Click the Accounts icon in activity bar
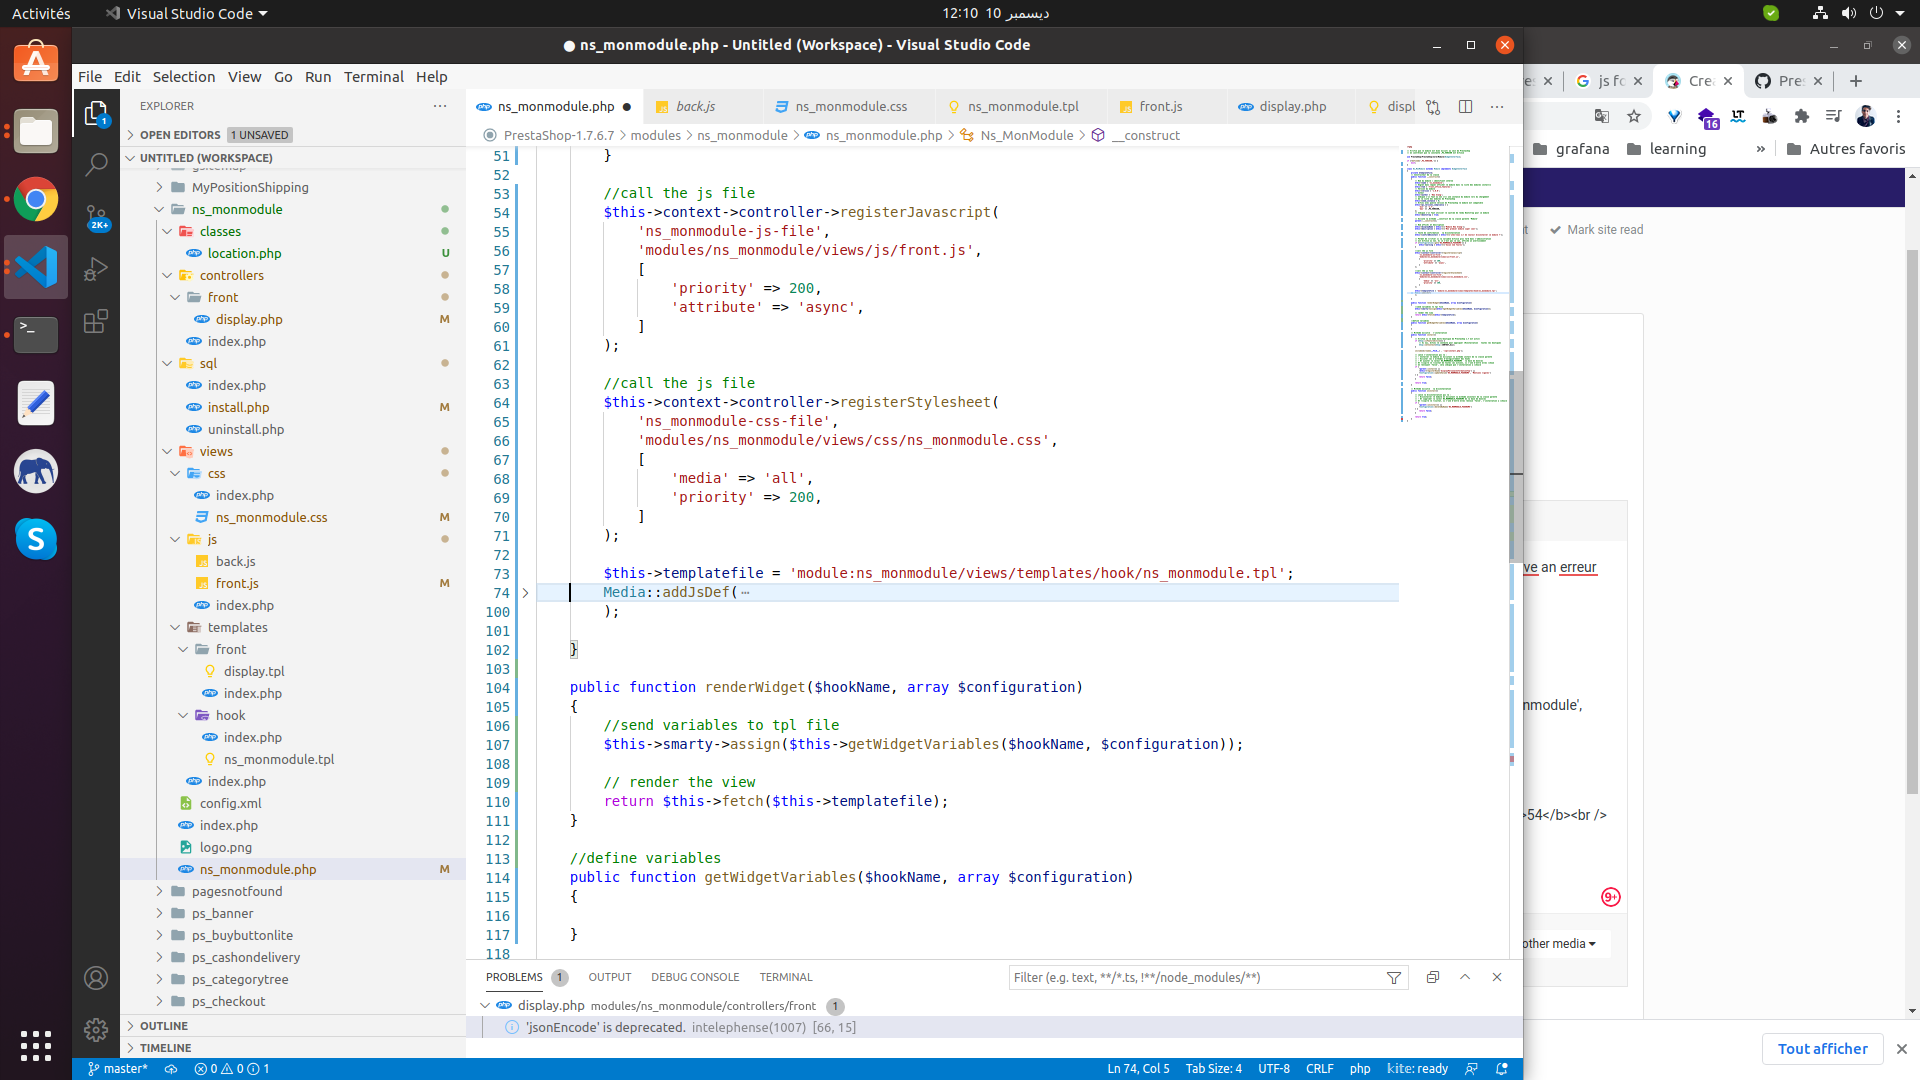Viewport: 1920px width, 1080px height. tap(96, 978)
